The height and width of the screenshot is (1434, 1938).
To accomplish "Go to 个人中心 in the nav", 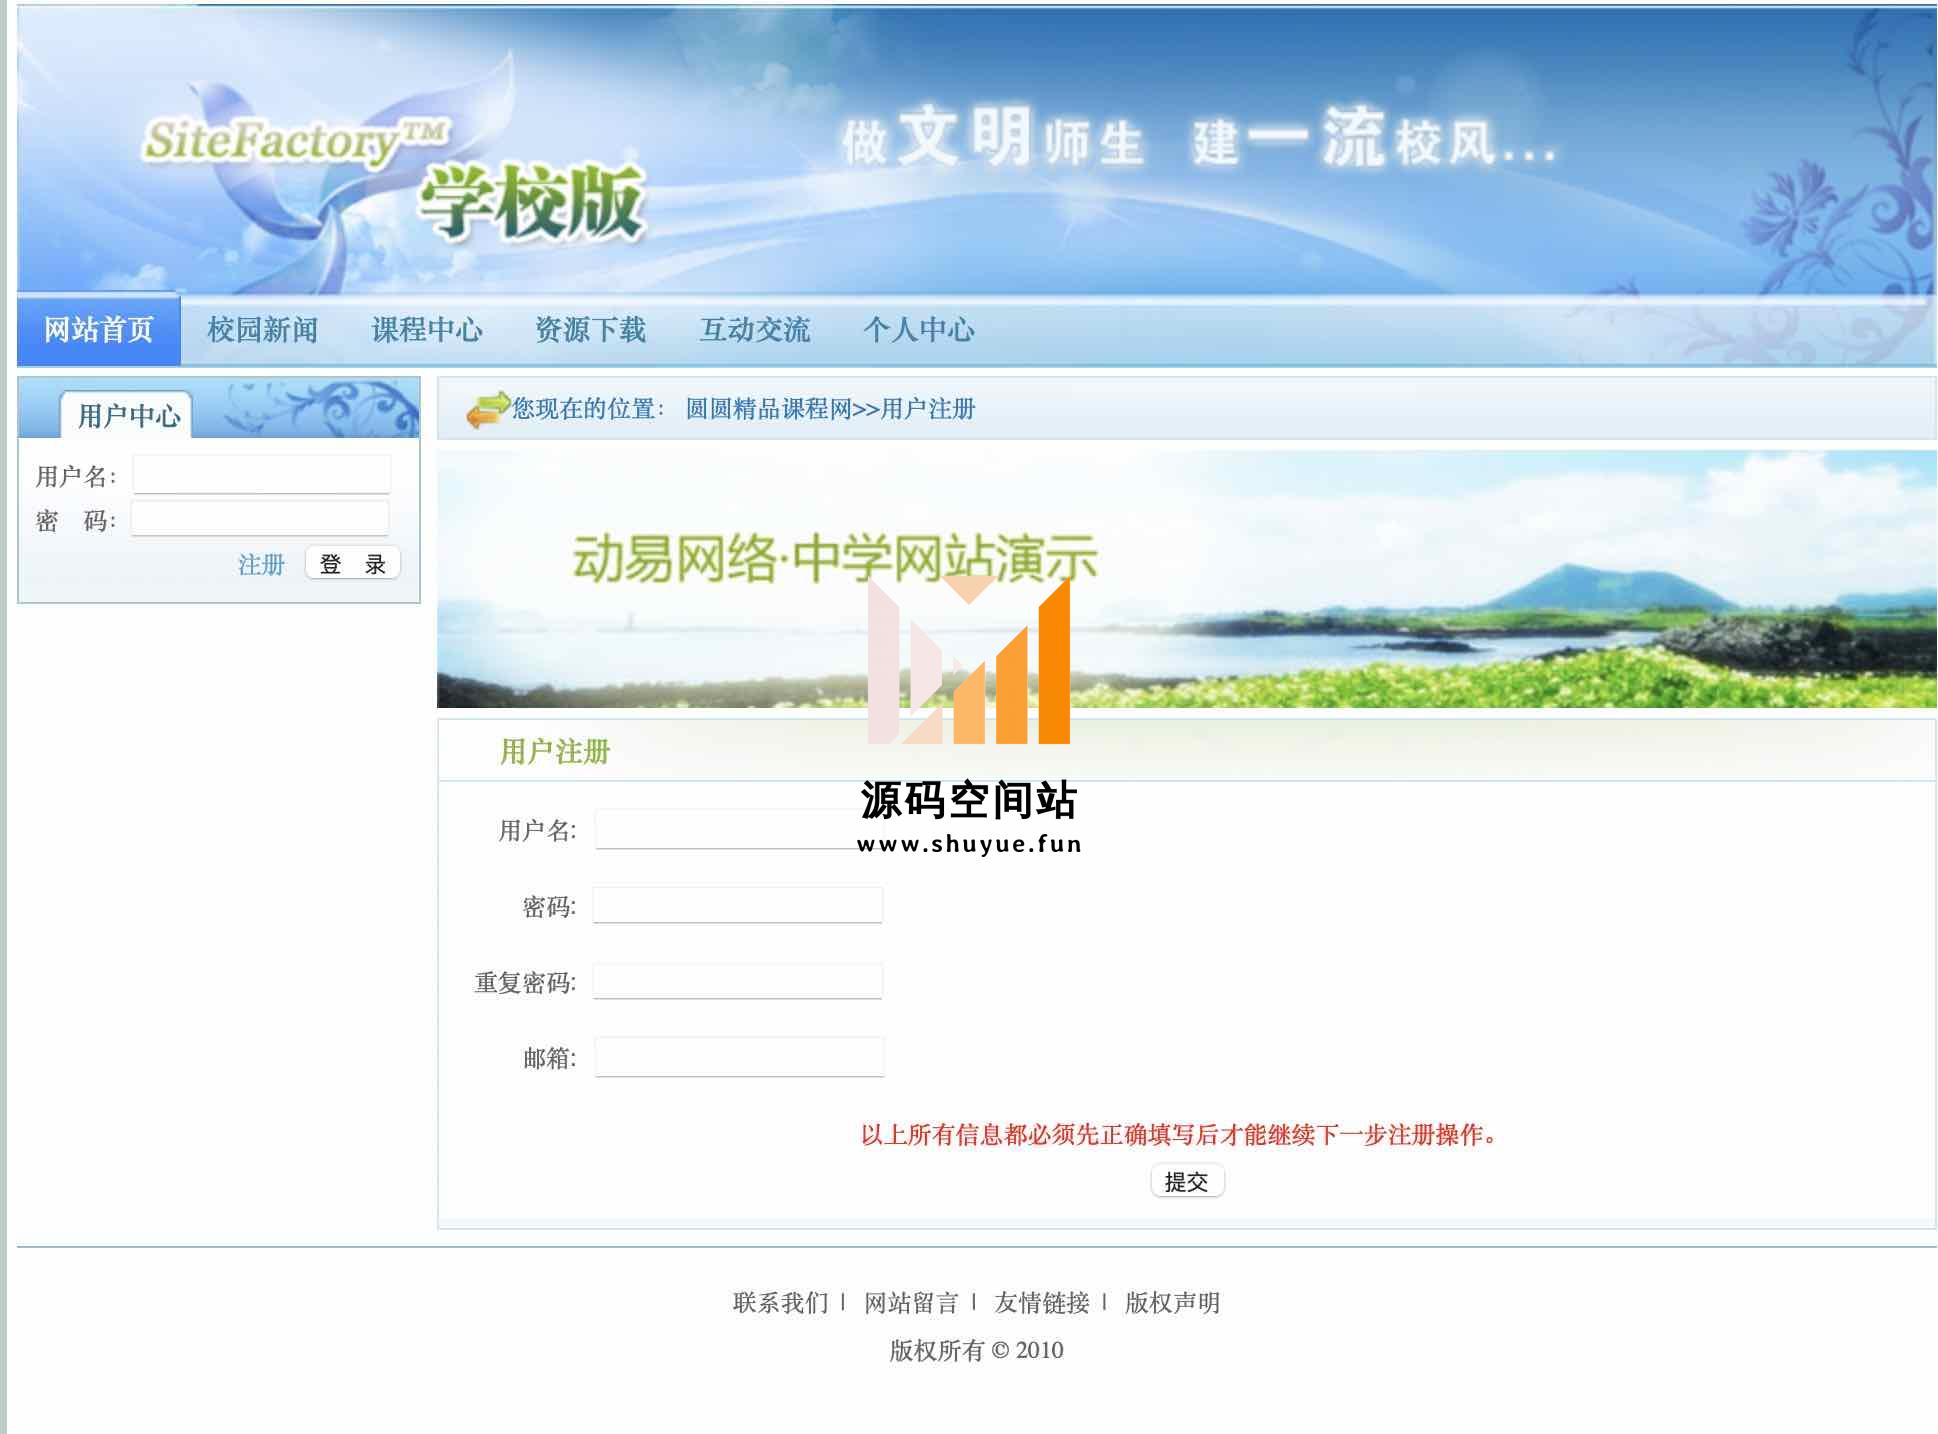I will (919, 330).
